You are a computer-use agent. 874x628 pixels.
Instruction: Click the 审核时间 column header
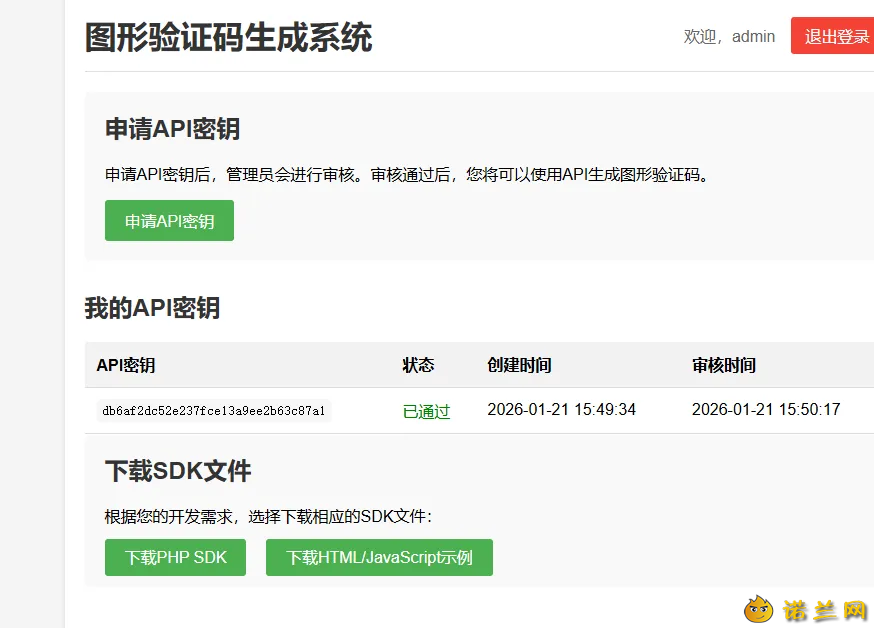(724, 365)
